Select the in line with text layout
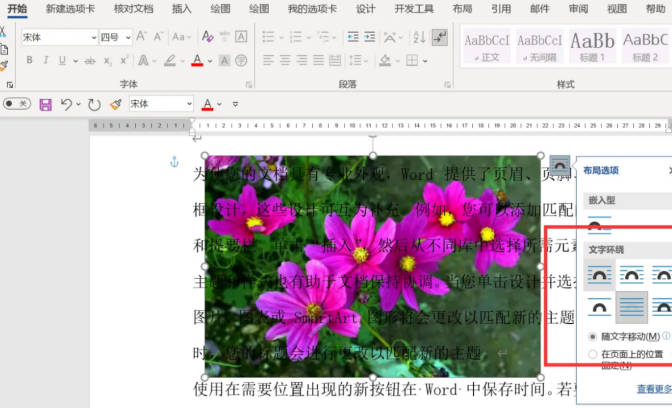Image resolution: width=672 pixels, height=408 pixels. tap(599, 225)
